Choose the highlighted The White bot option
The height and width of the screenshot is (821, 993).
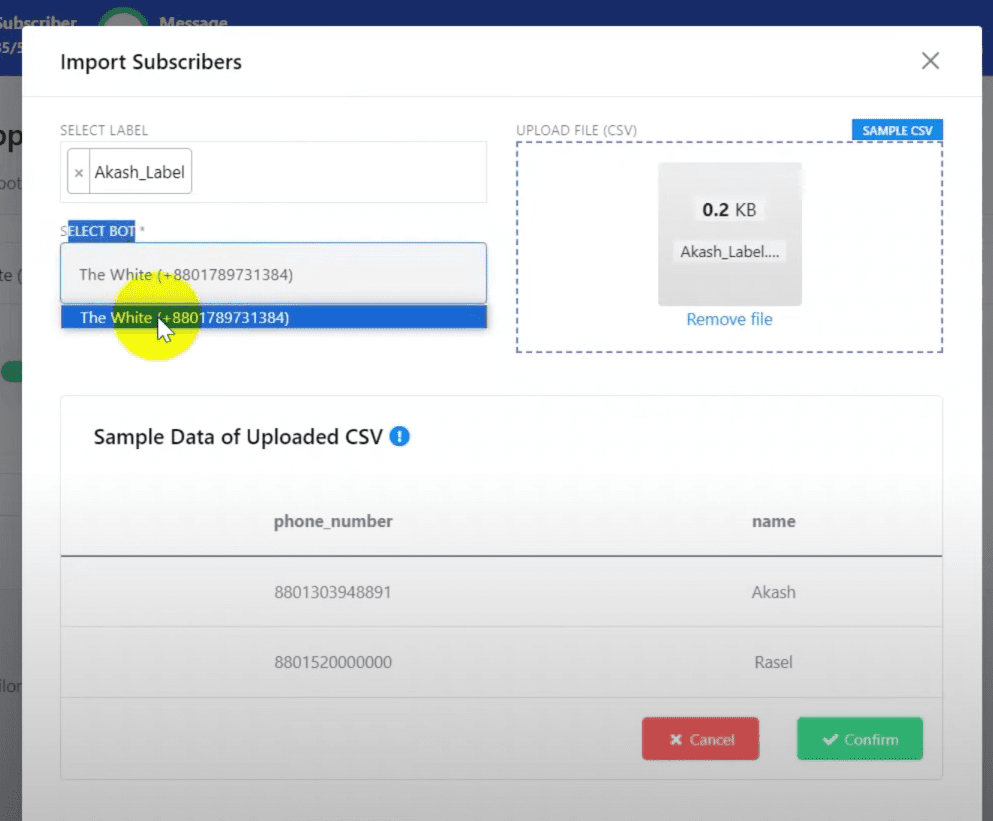click(x=273, y=318)
